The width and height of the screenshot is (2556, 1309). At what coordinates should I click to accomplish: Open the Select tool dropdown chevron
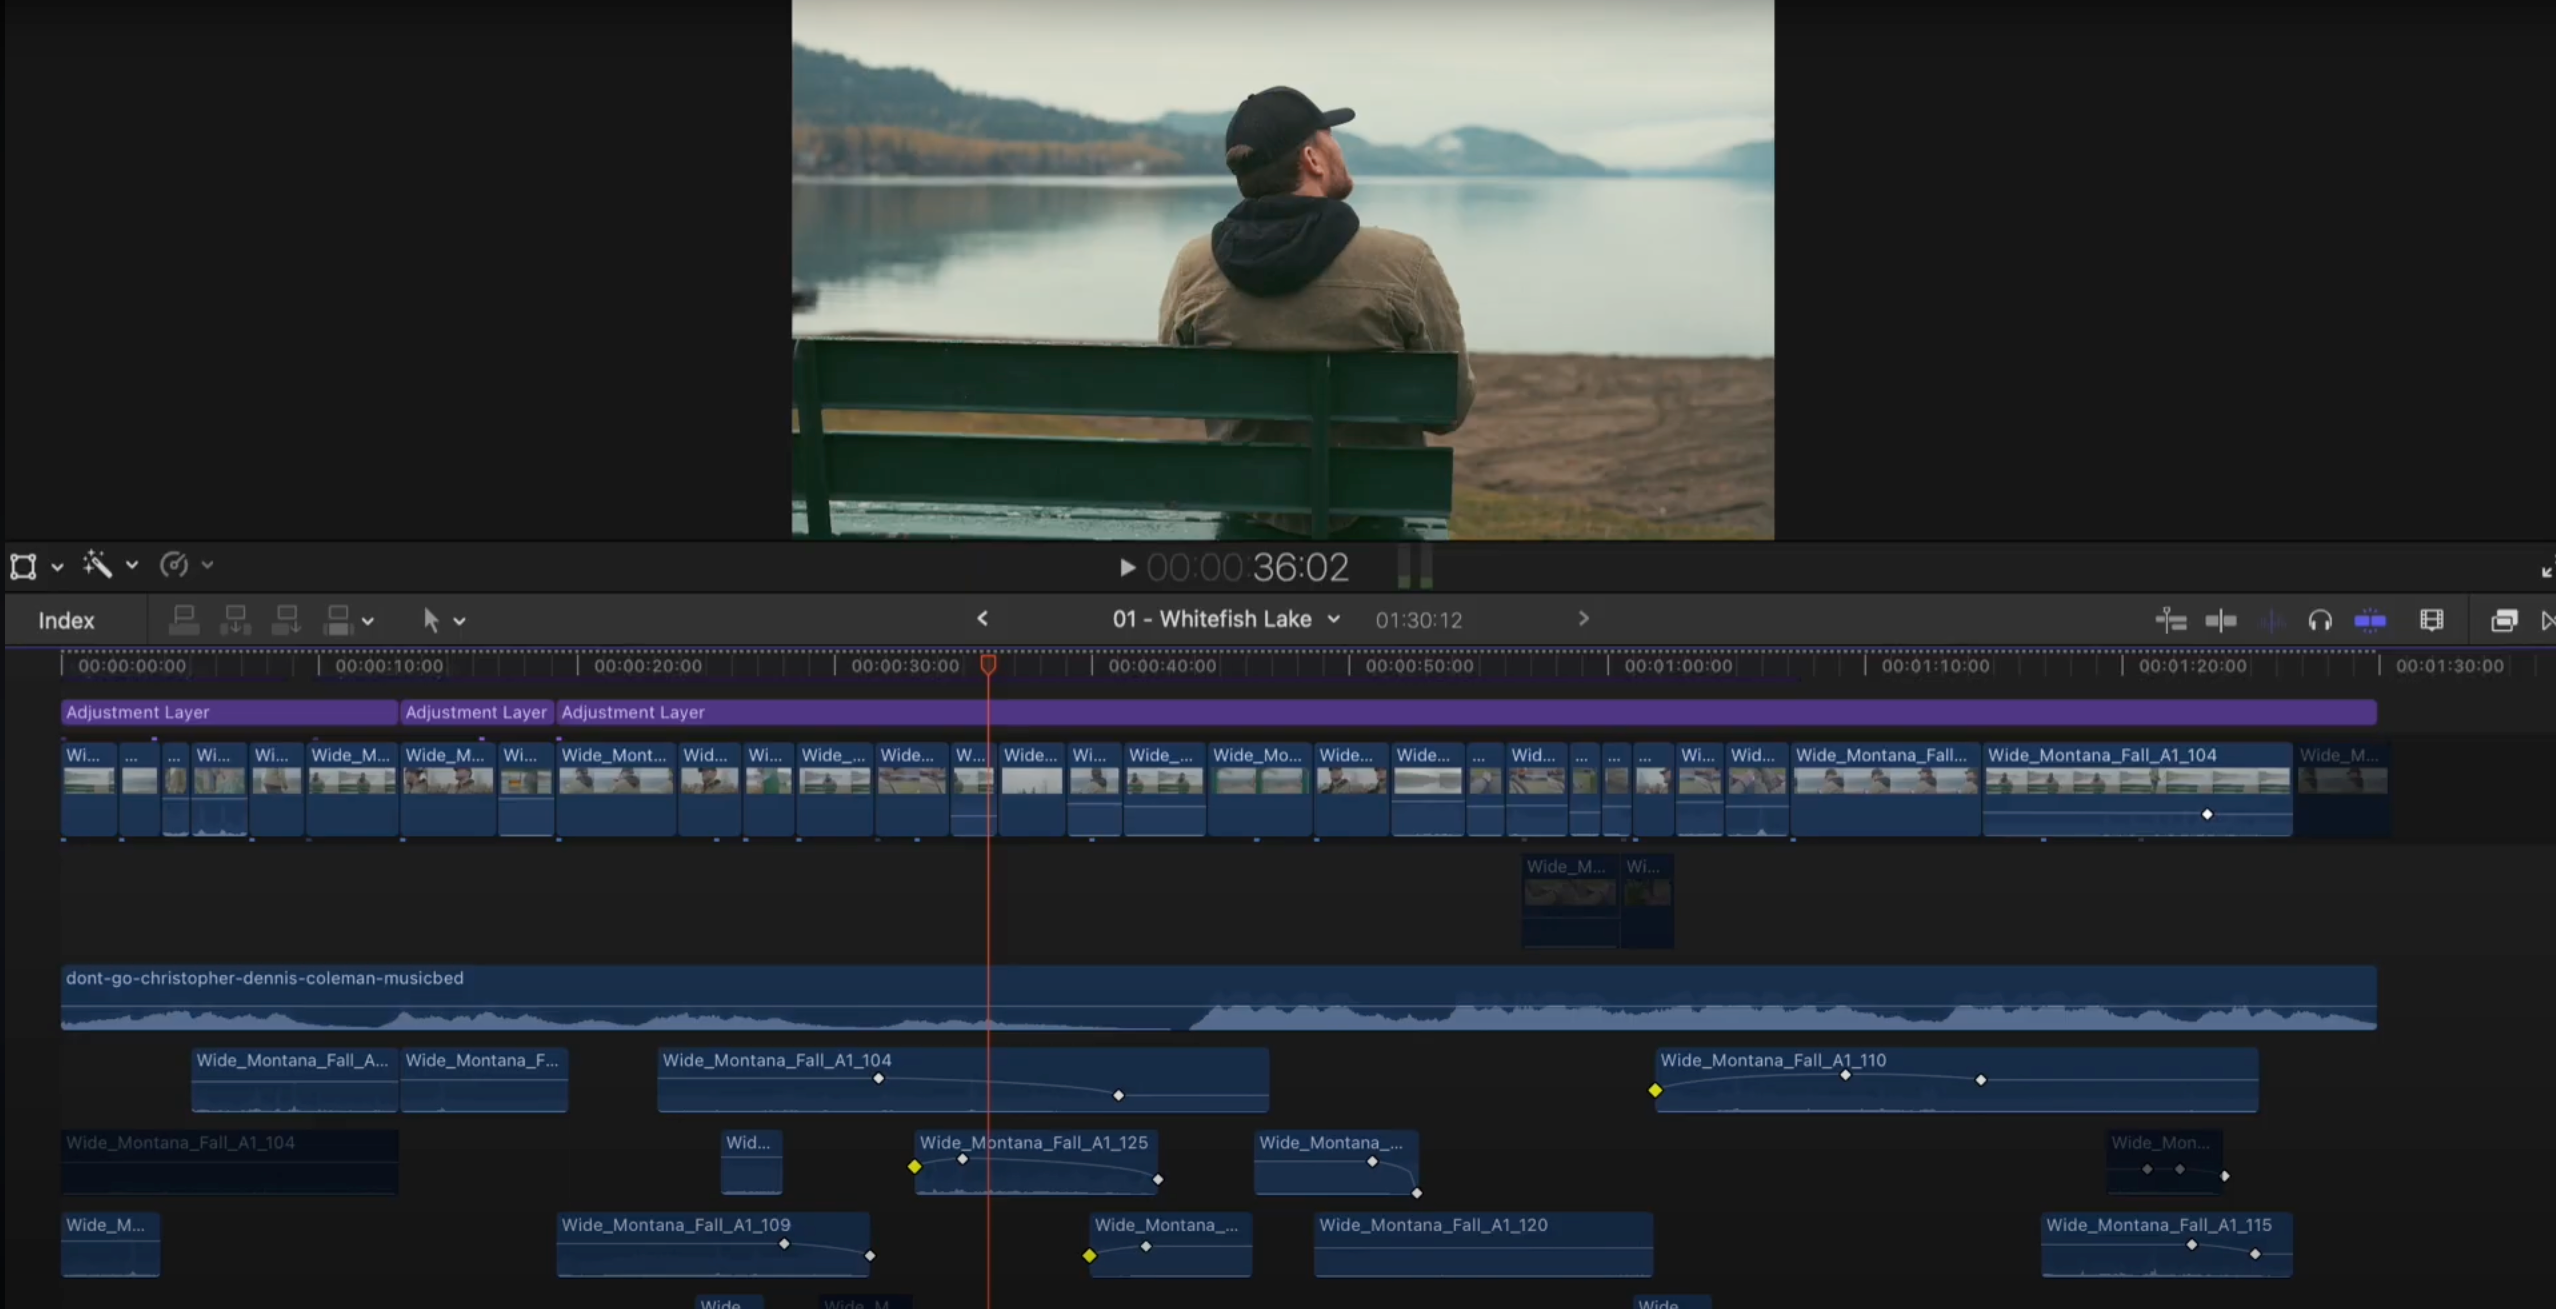tap(461, 620)
